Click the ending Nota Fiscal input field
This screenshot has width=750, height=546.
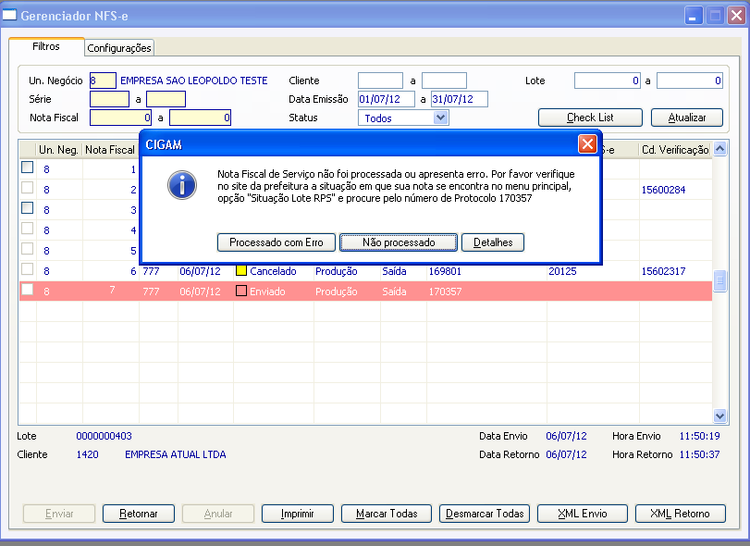click(200, 118)
